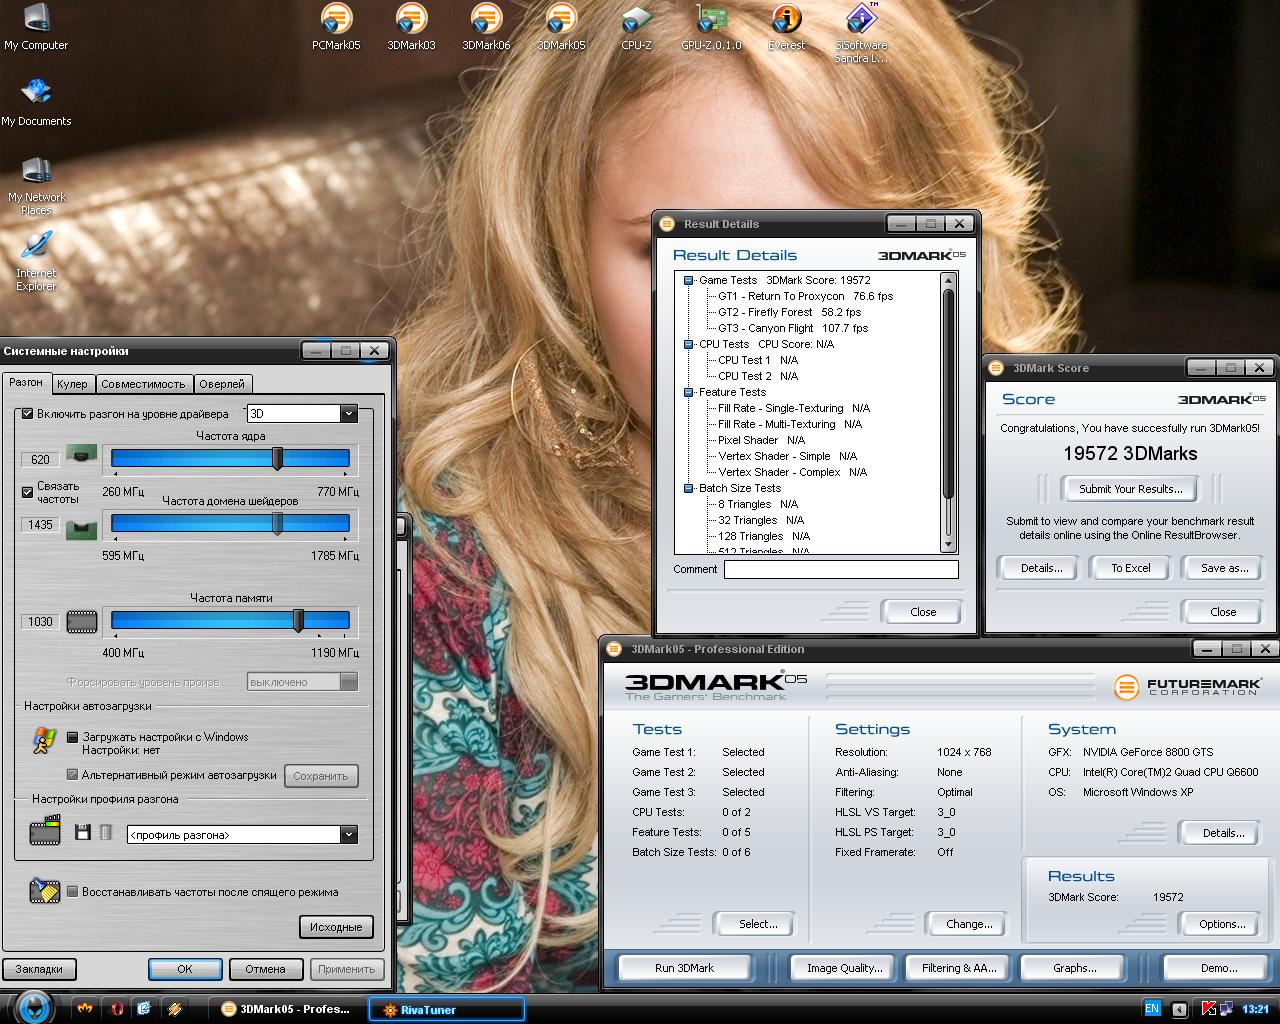
Task: Switch to 3DMark05 taskbar window
Action: click(286, 1009)
